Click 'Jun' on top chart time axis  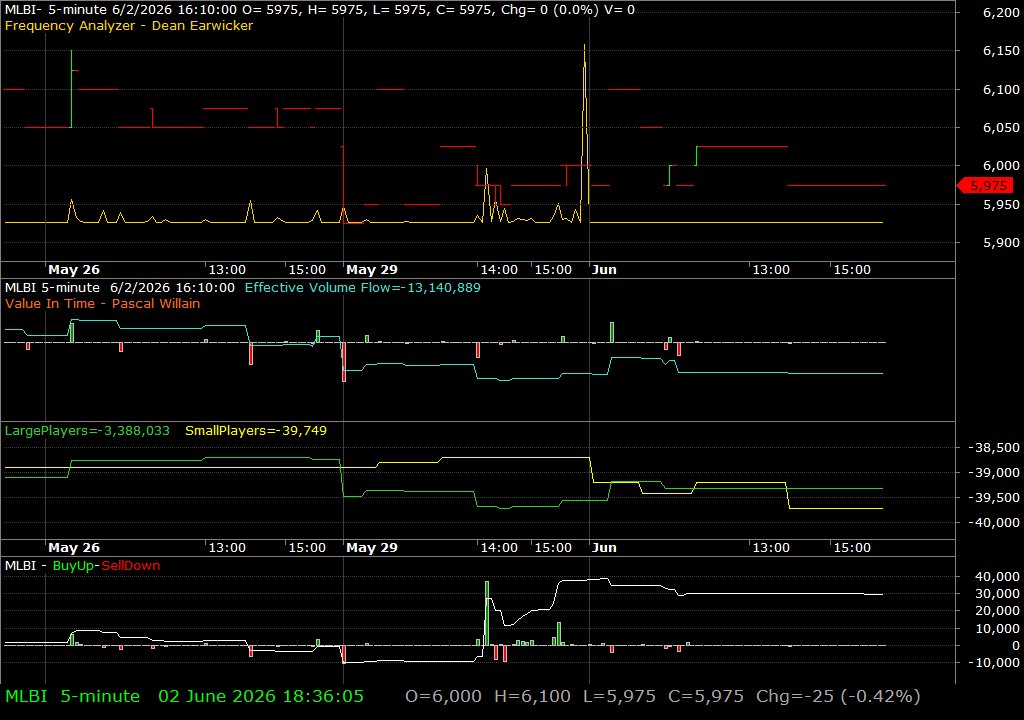click(x=604, y=270)
